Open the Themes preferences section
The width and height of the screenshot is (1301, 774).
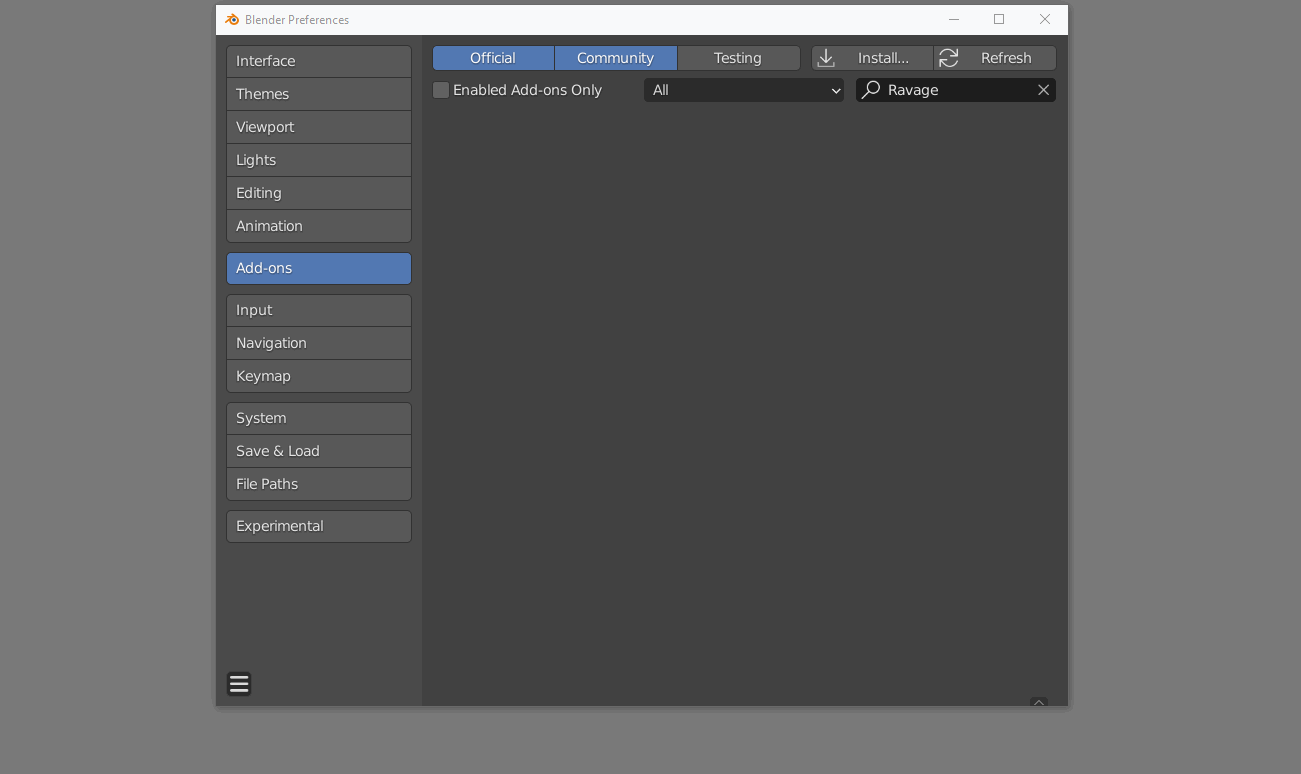pyautogui.click(x=319, y=94)
